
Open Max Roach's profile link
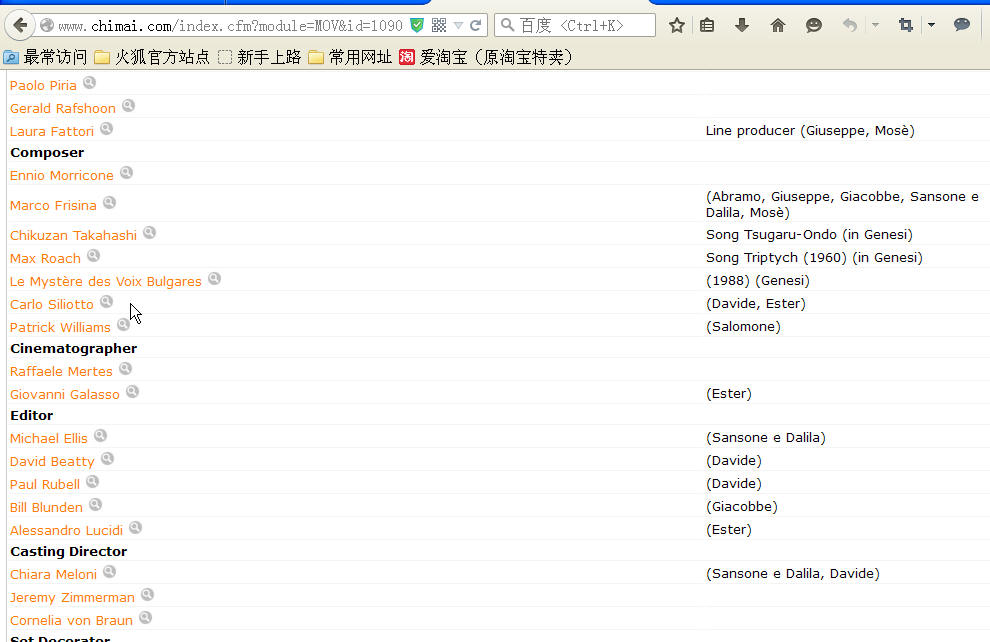pyautogui.click(x=45, y=258)
